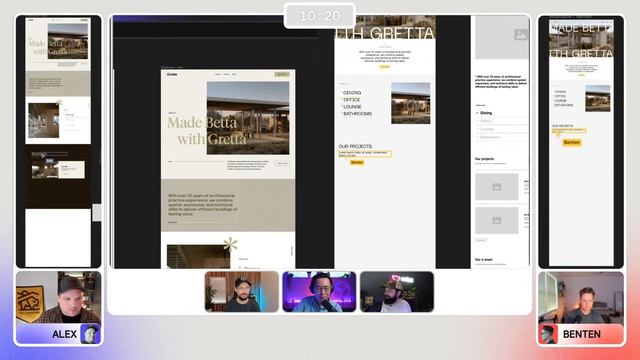Viewport: 640px width, 360px height.
Task: Select LOUNGE in the middle mockup list
Action: point(352,107)
